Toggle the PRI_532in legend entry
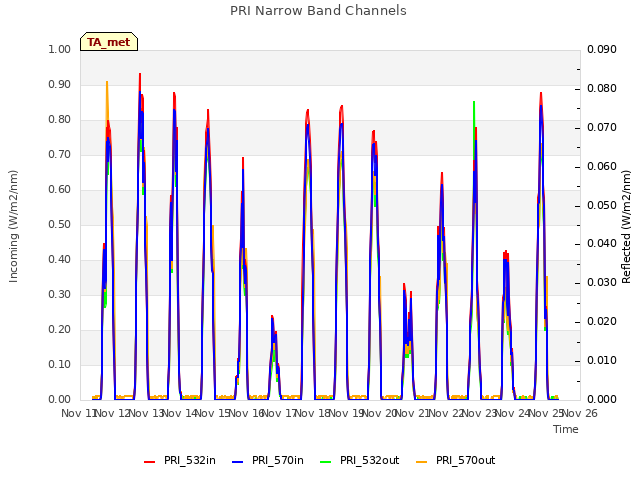 click(180, 460)
